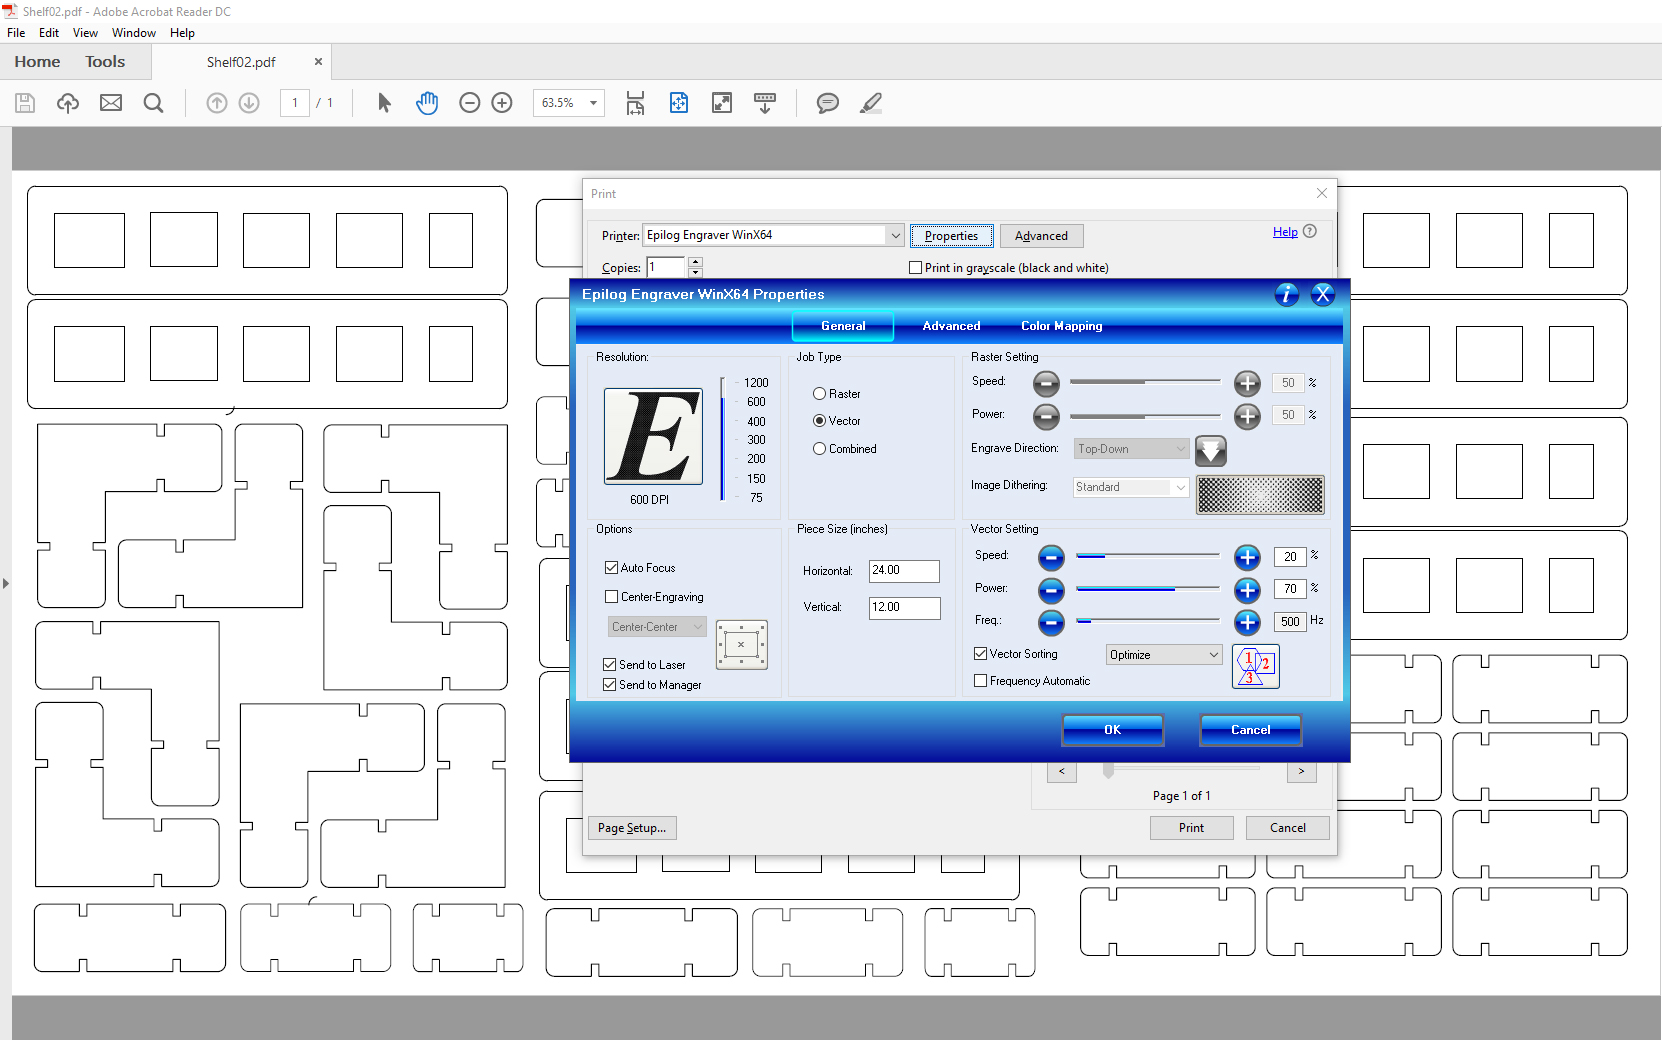
Task: Open the Engrave Direction dropdown
Action: coord(1132,449)
